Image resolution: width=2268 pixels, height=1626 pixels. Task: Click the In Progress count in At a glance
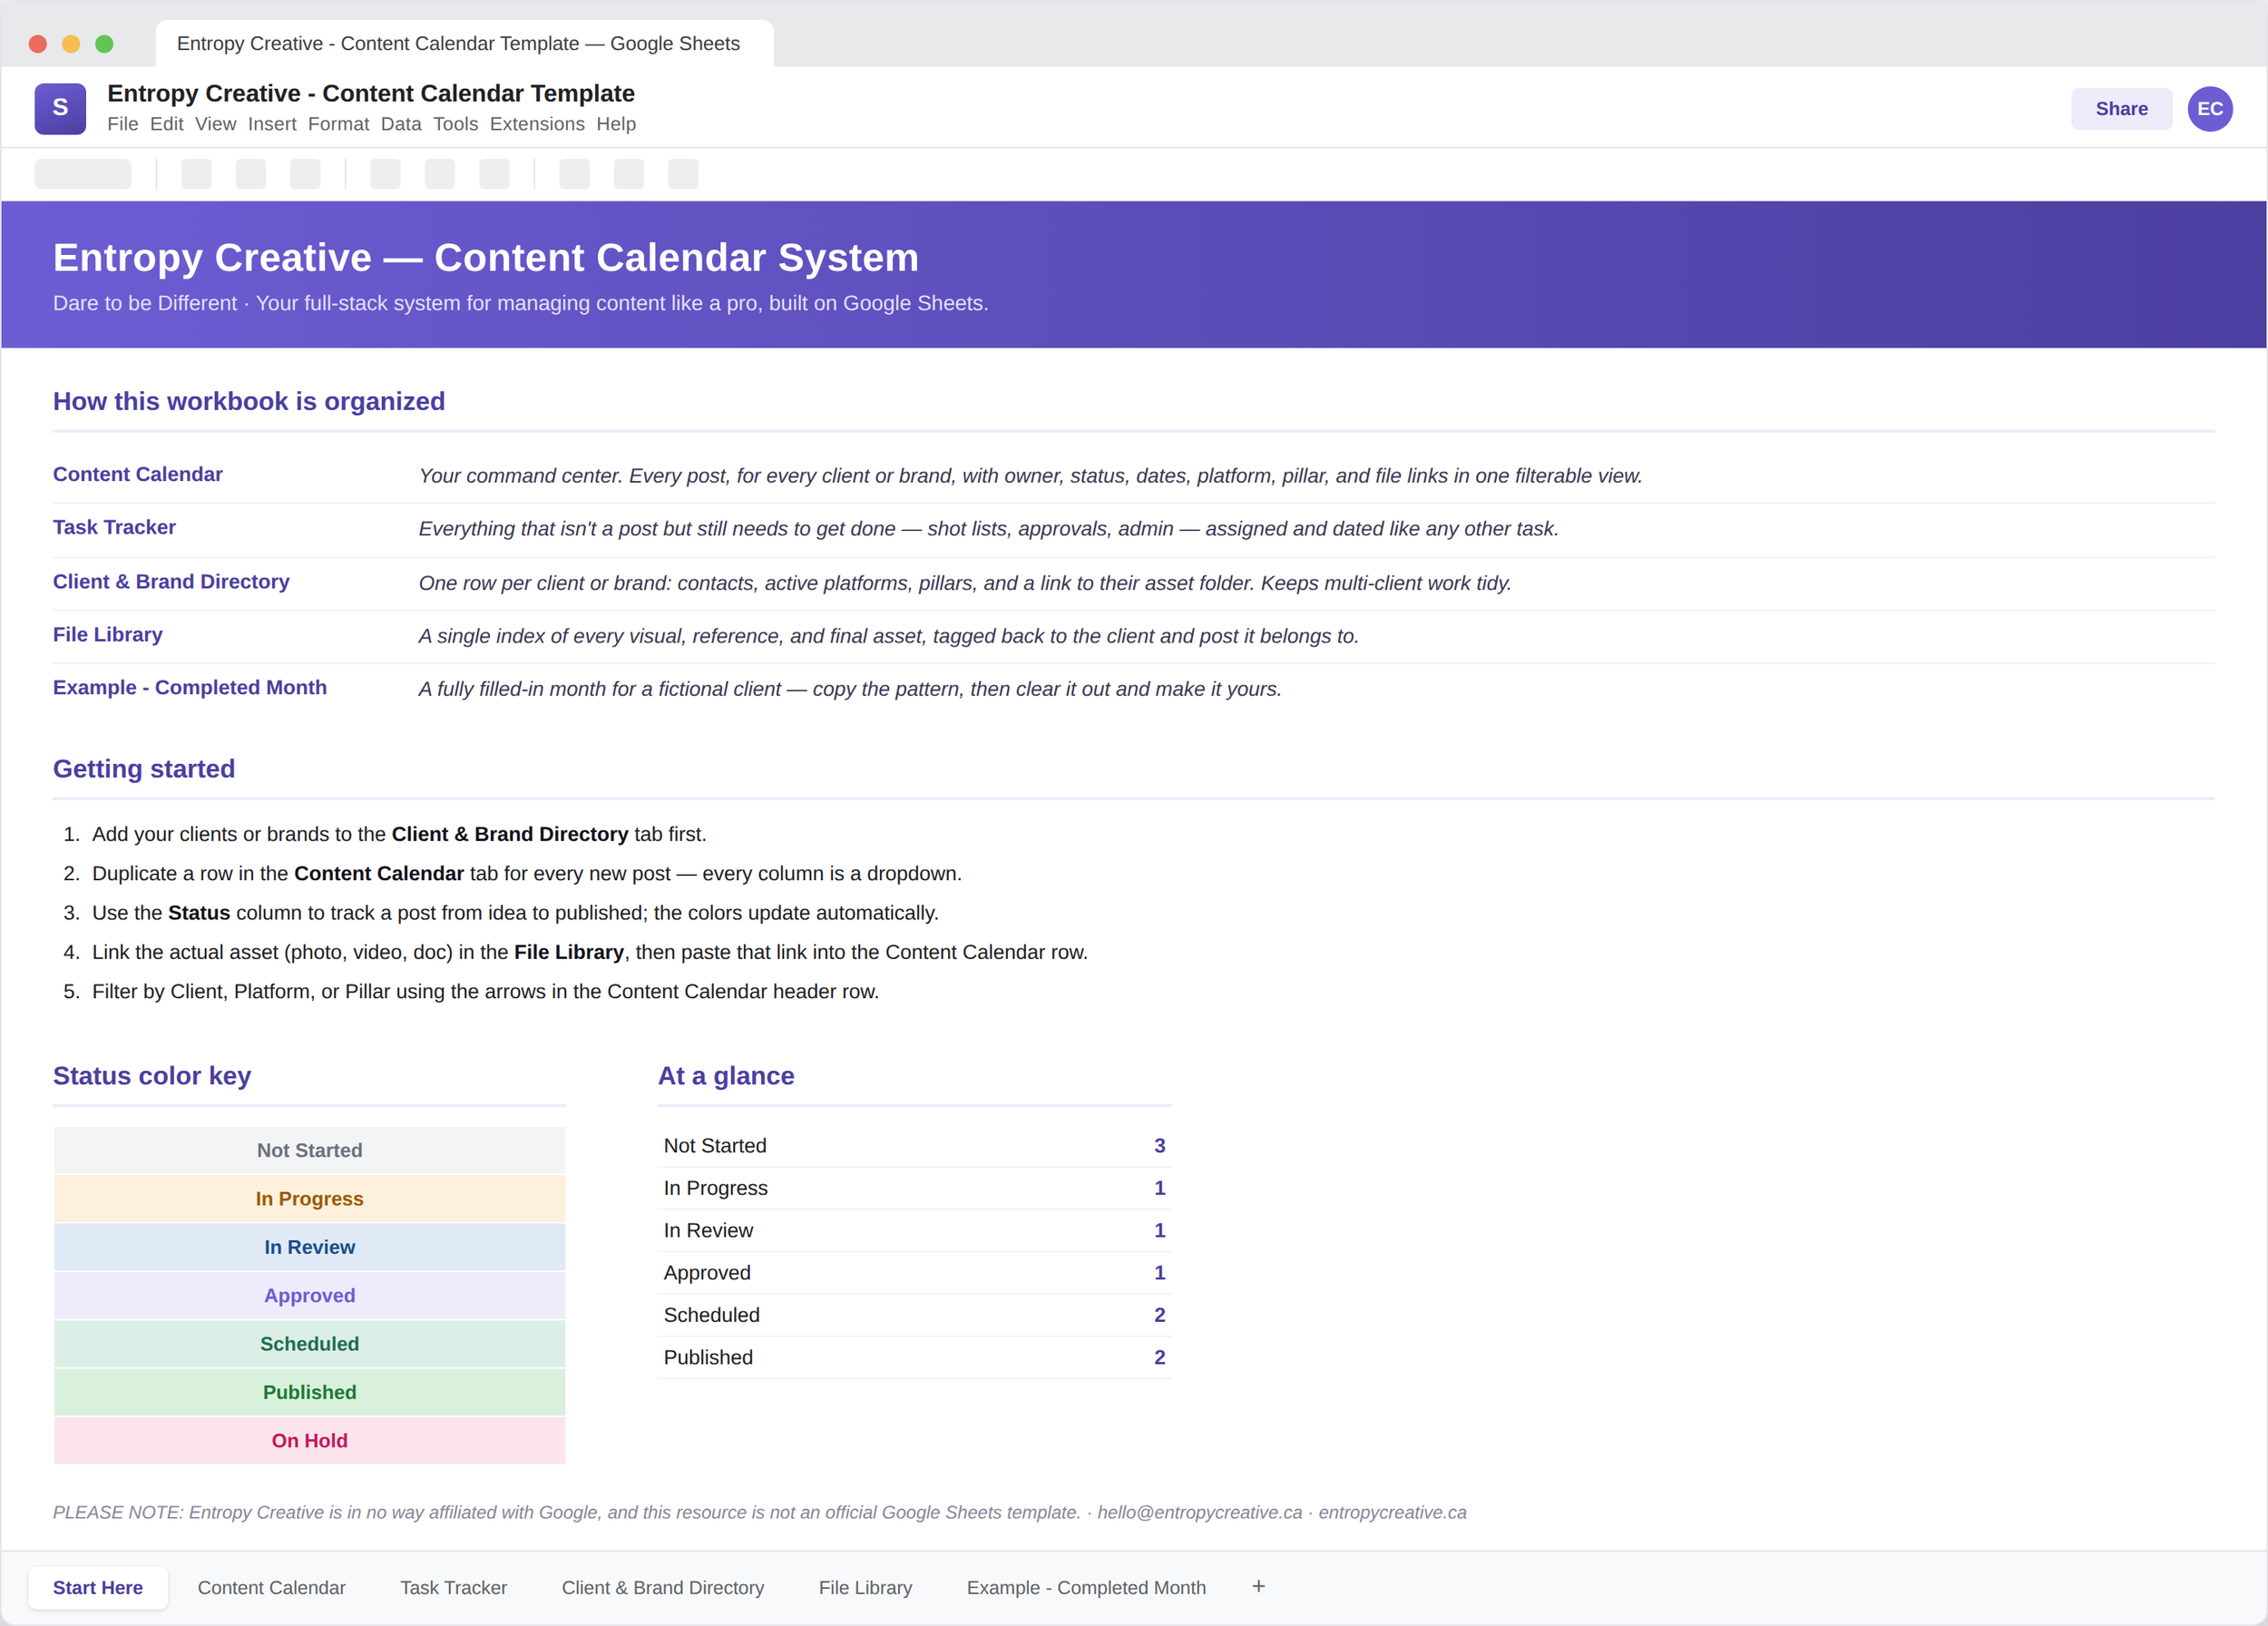(x=1160, y=1188)
